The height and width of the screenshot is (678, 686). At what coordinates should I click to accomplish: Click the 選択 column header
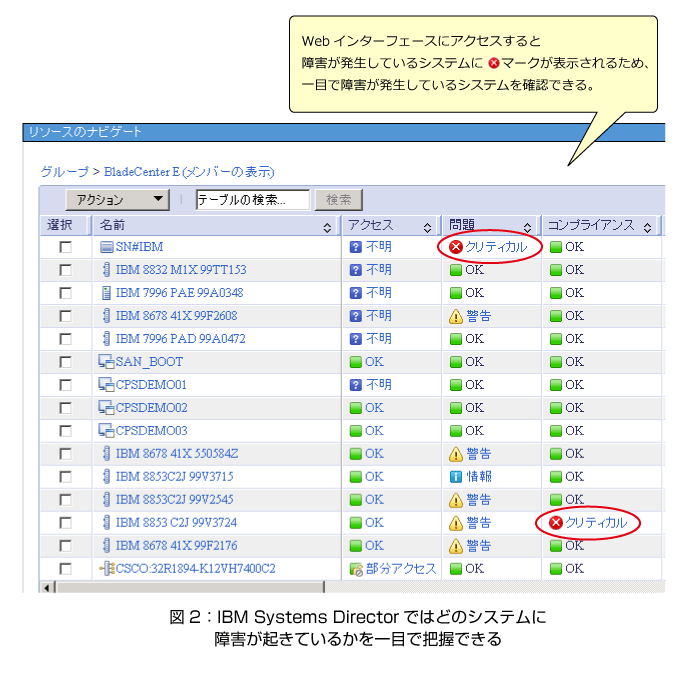coord(60,225)
